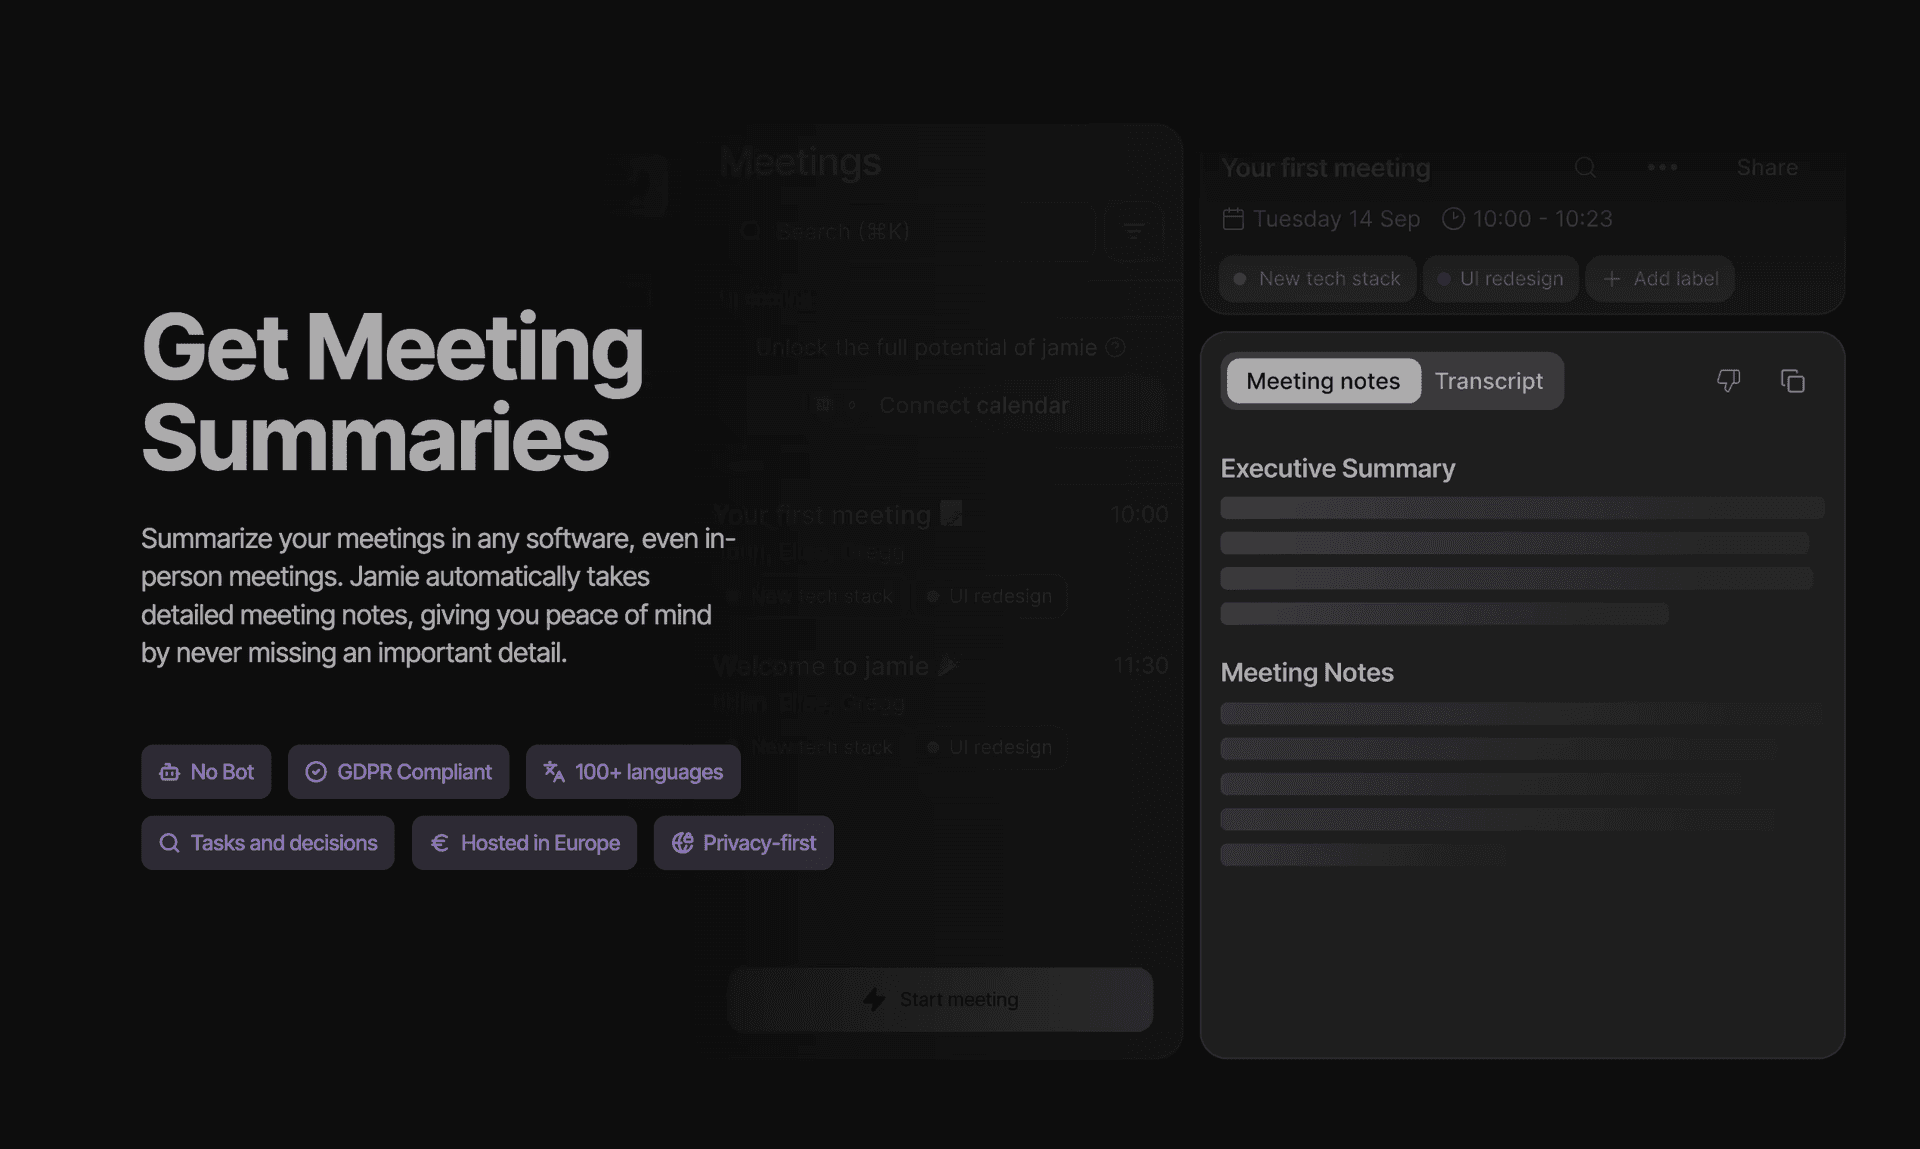
Task: Click the 11:30 time of Welcome to jamie
Action: click(1141, 665)
